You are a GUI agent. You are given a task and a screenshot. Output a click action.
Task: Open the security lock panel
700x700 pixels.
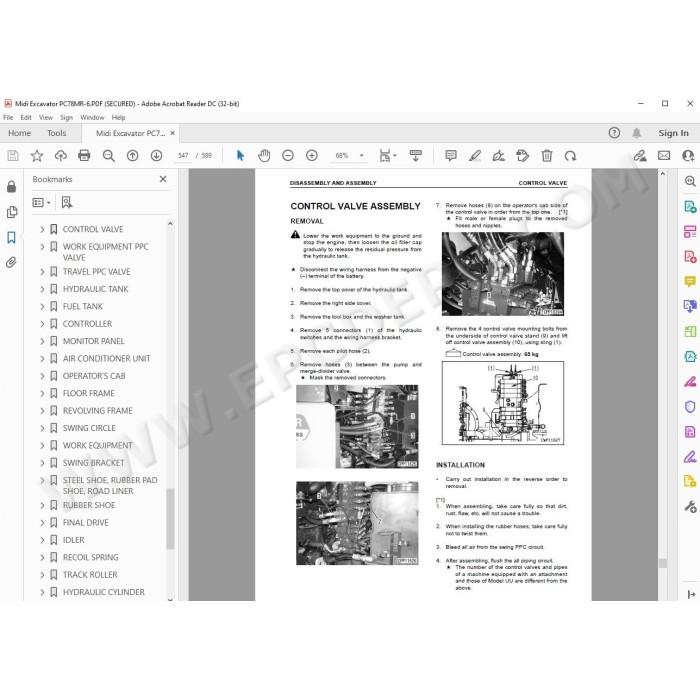coord(12,187)
